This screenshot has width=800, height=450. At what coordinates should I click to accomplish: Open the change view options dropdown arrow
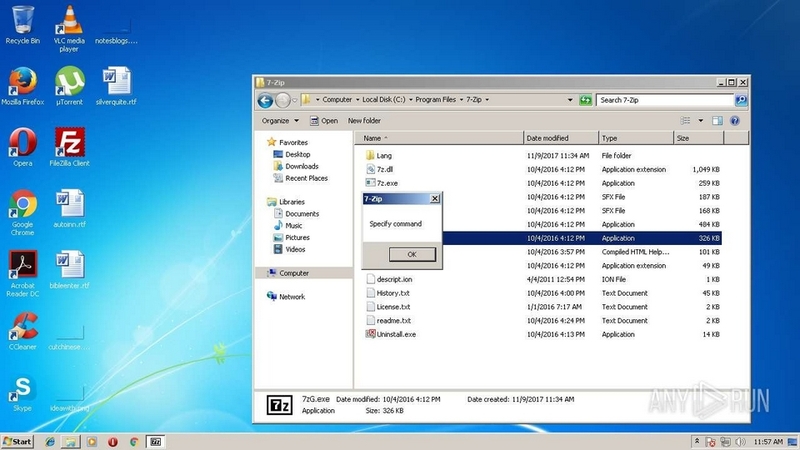pyautogui.click(x=701, y=121)
